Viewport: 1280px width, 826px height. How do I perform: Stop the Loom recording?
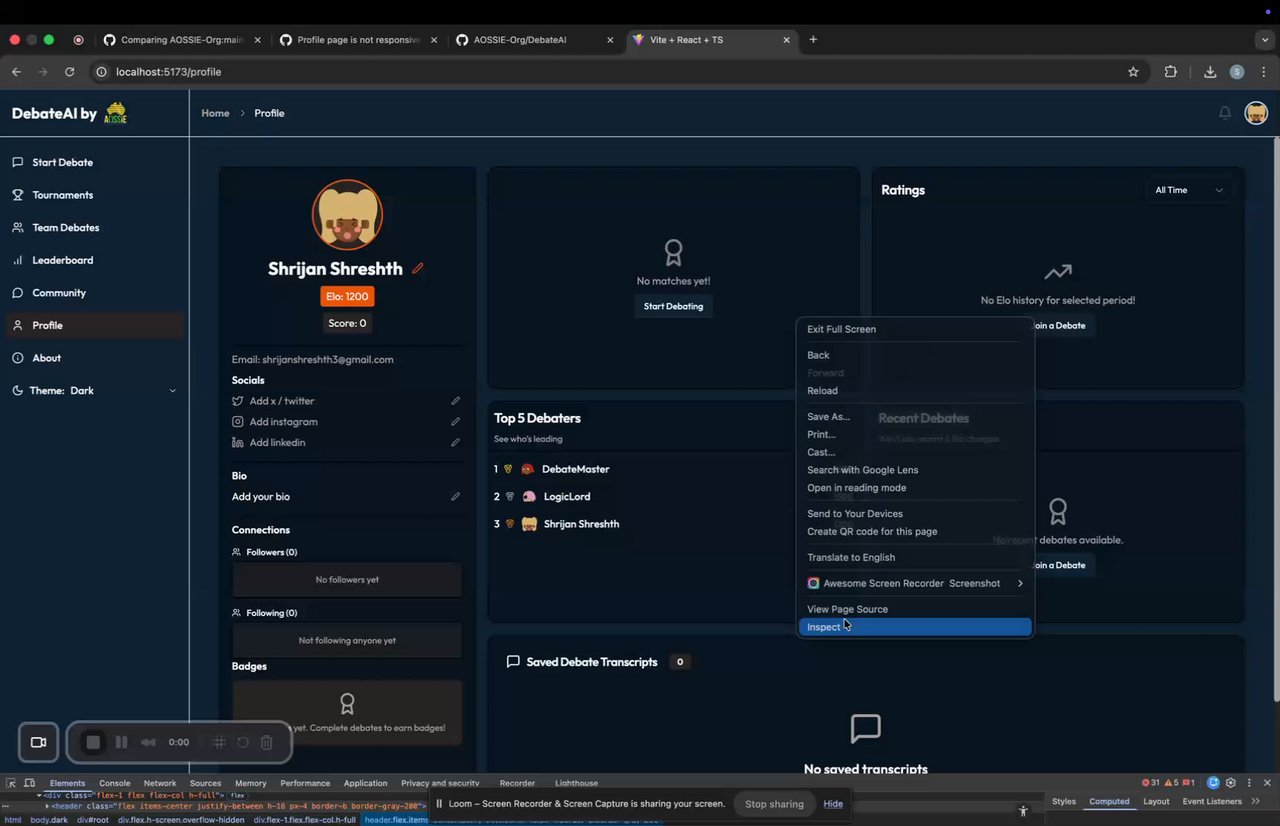[93, 742]
